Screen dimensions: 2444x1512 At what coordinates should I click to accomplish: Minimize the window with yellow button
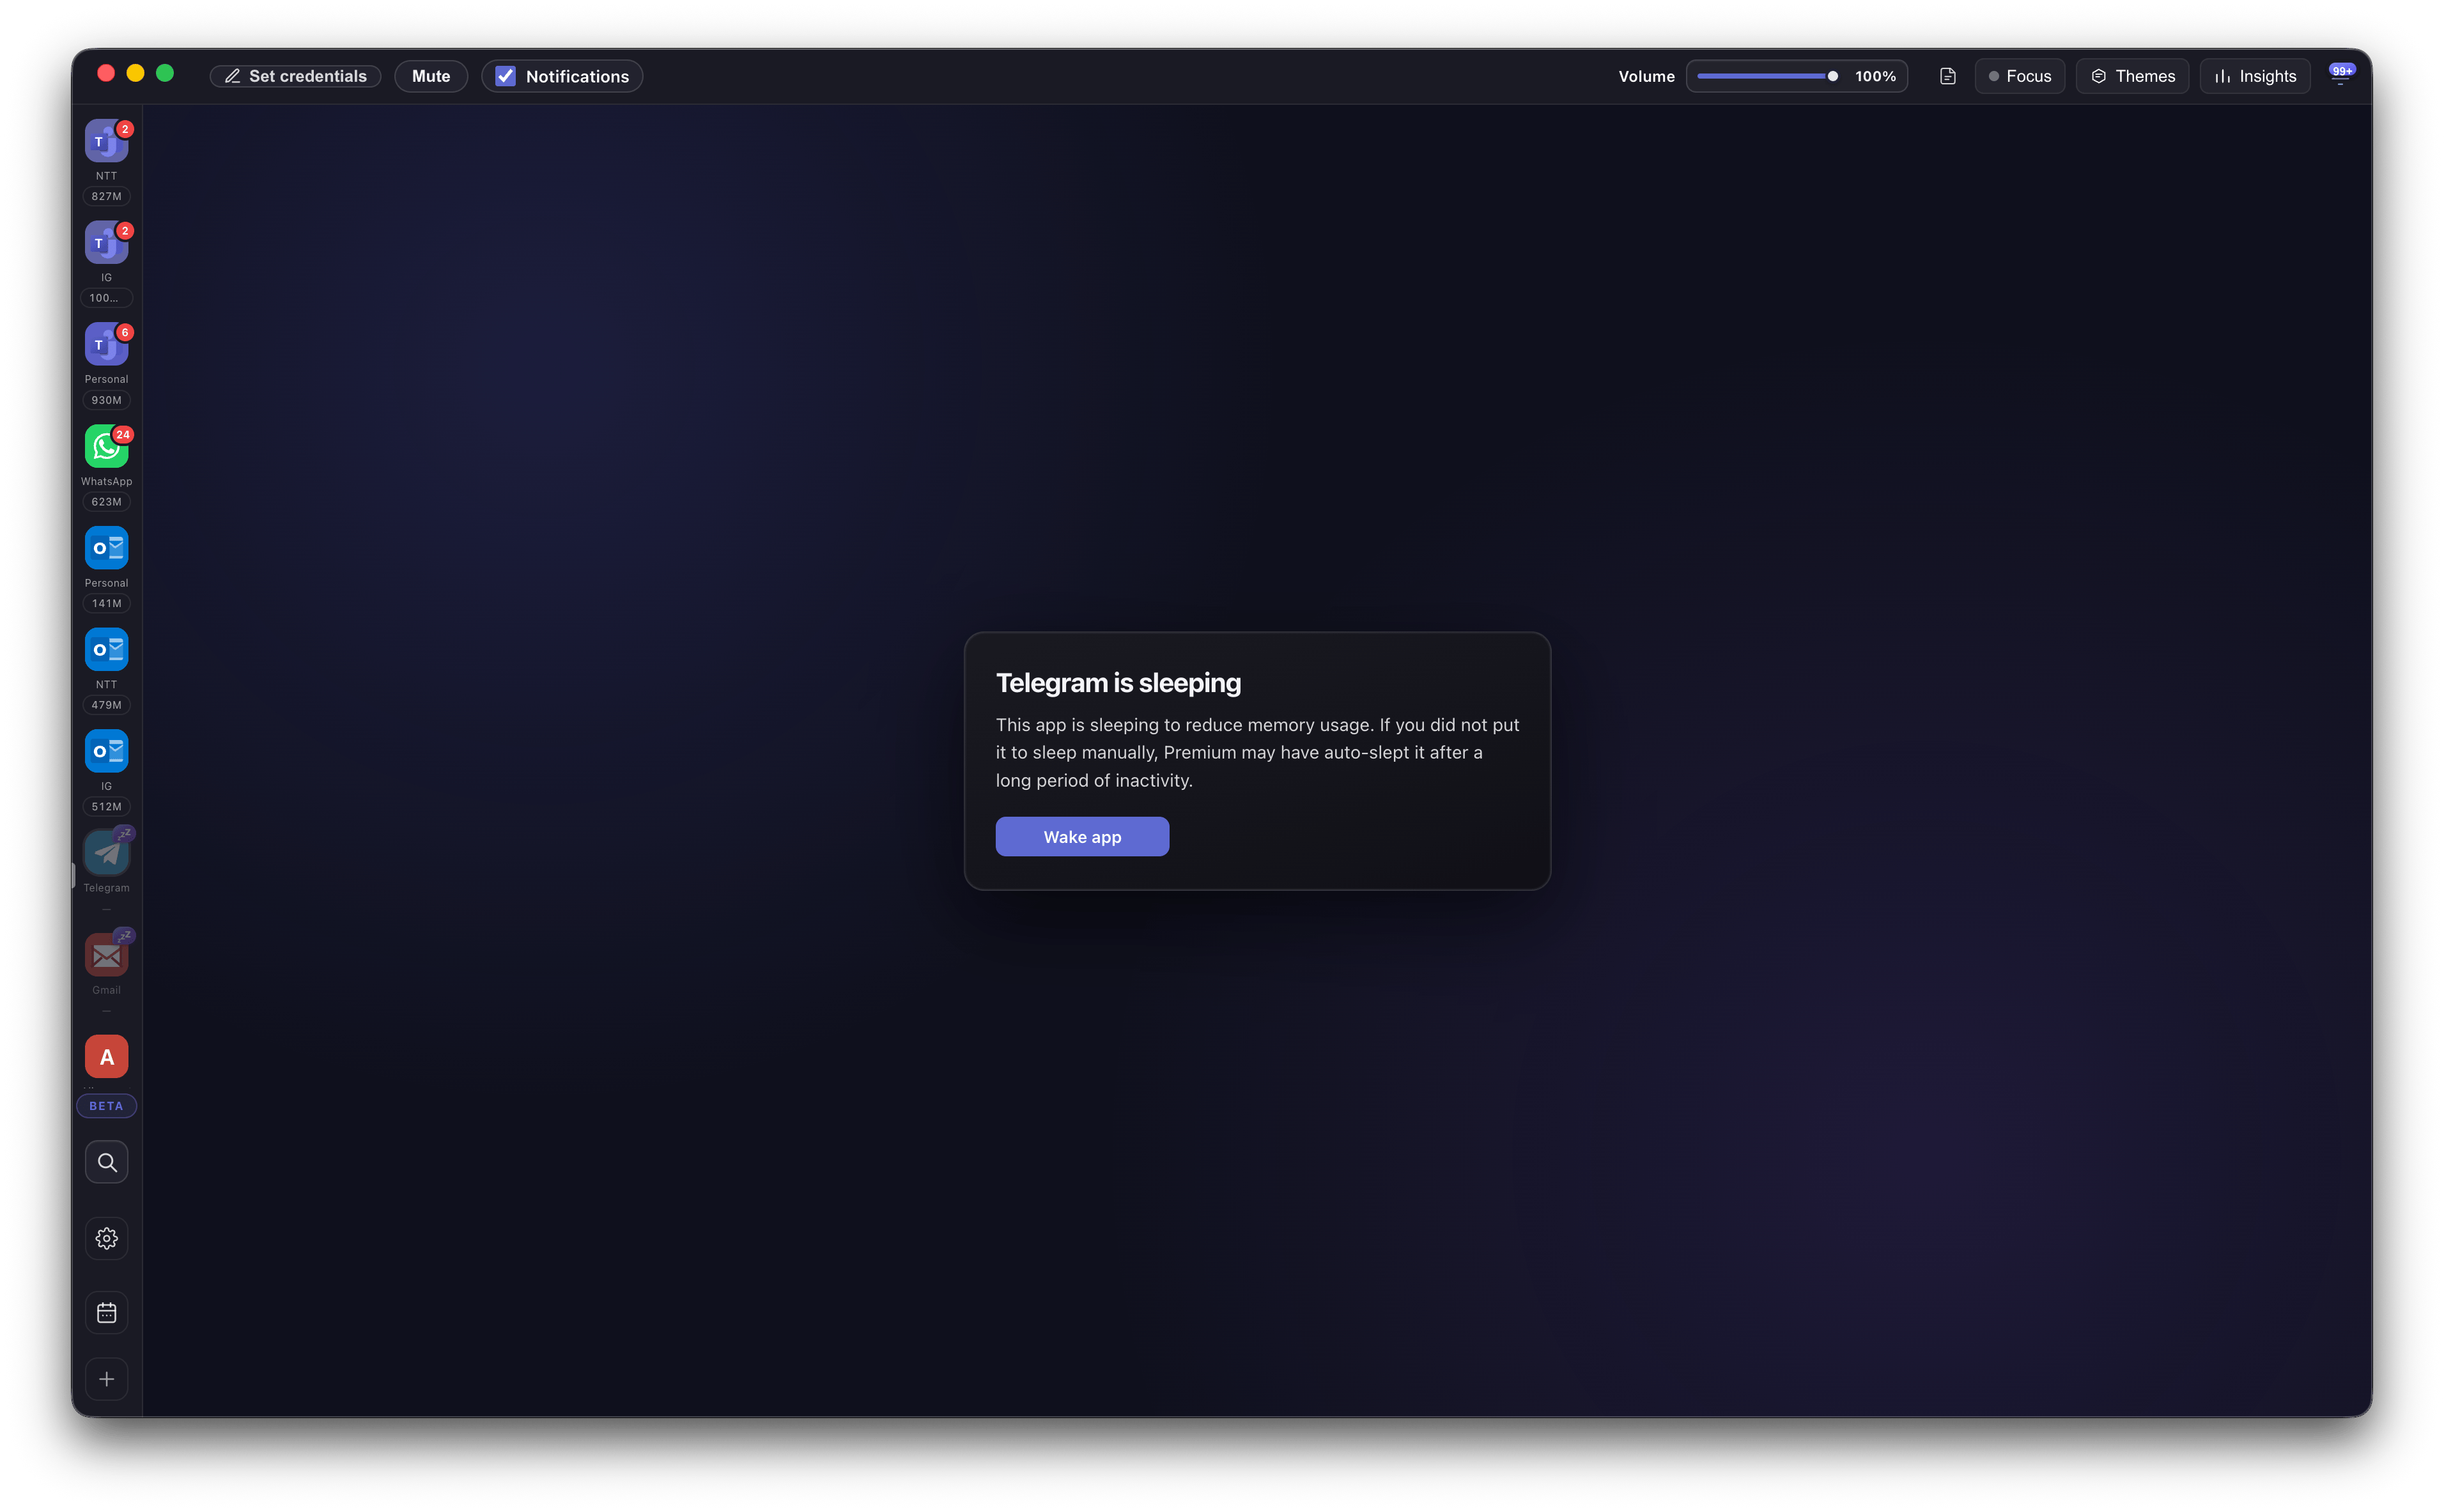pos(136,73)
